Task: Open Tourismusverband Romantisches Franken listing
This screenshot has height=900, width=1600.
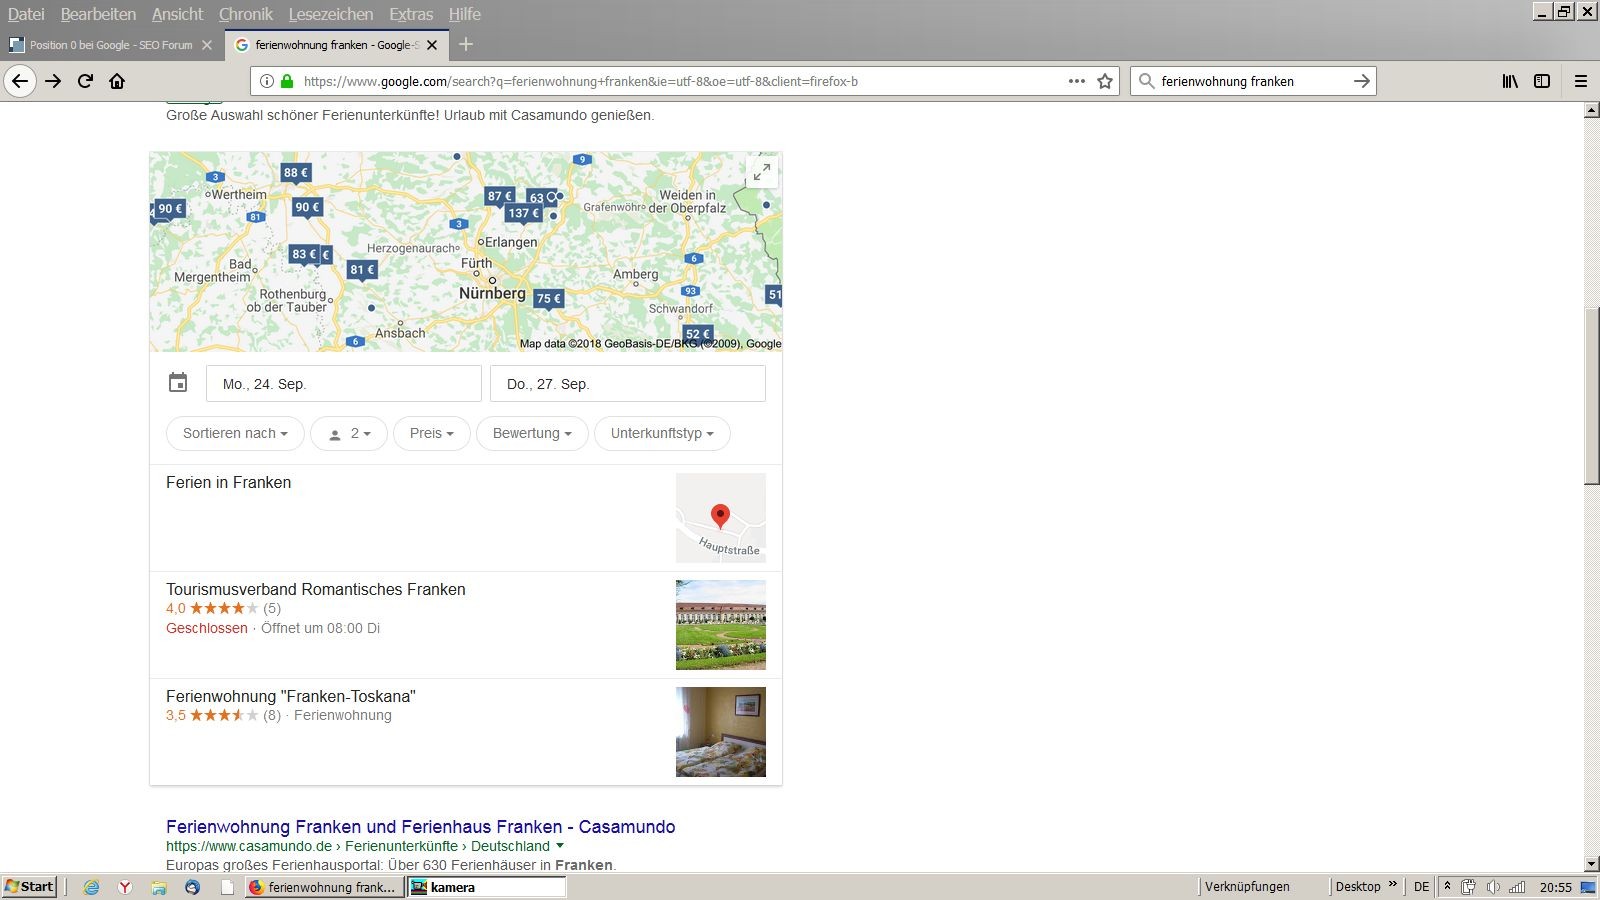Action: point(315,589)
